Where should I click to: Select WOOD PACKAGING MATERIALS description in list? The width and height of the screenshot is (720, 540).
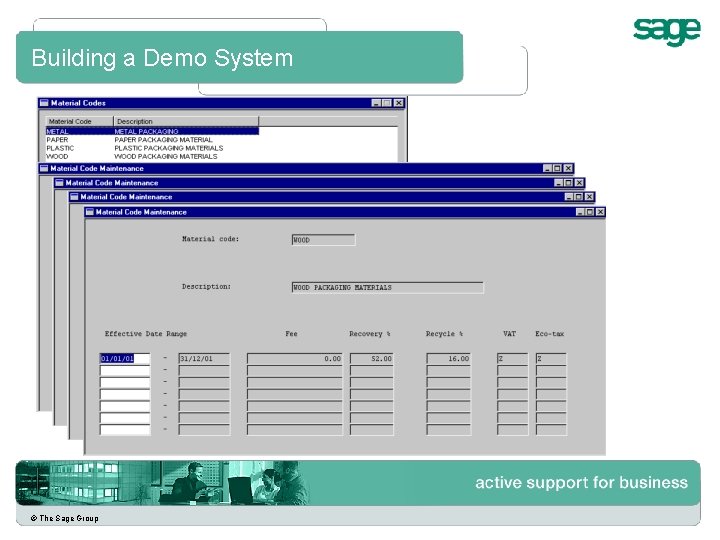(x=166, y=156)
